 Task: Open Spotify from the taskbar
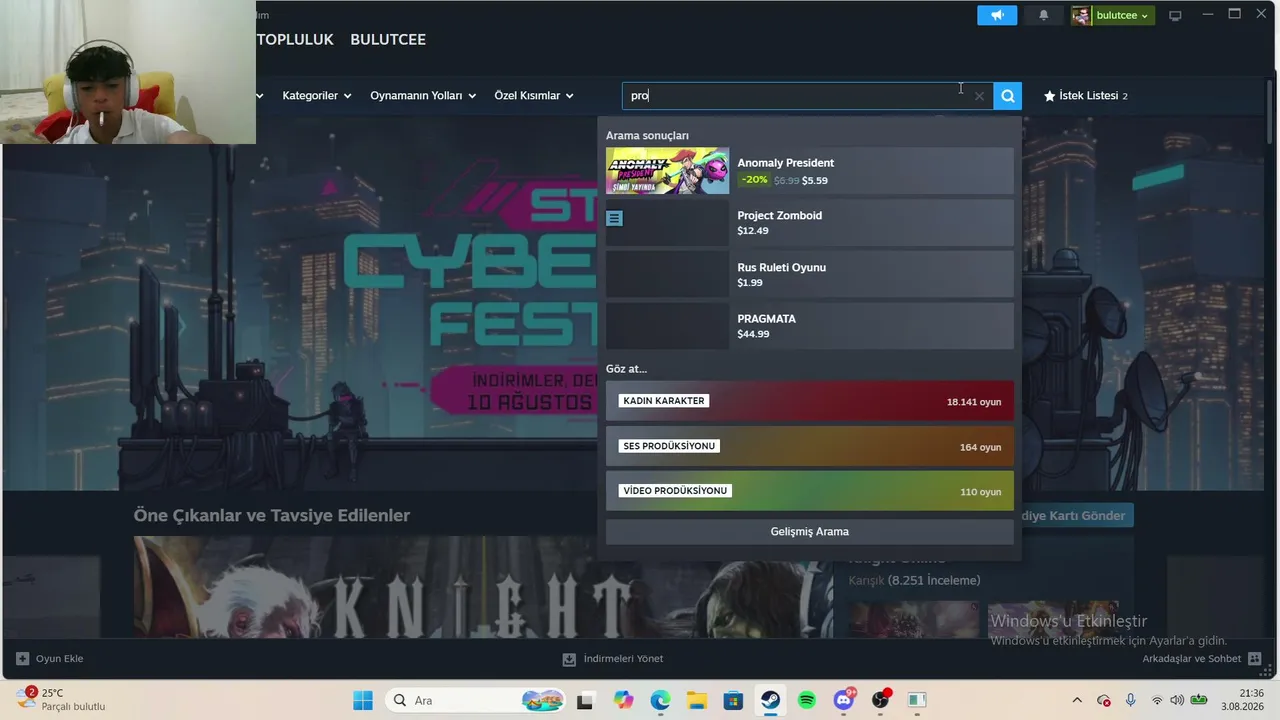807,700
